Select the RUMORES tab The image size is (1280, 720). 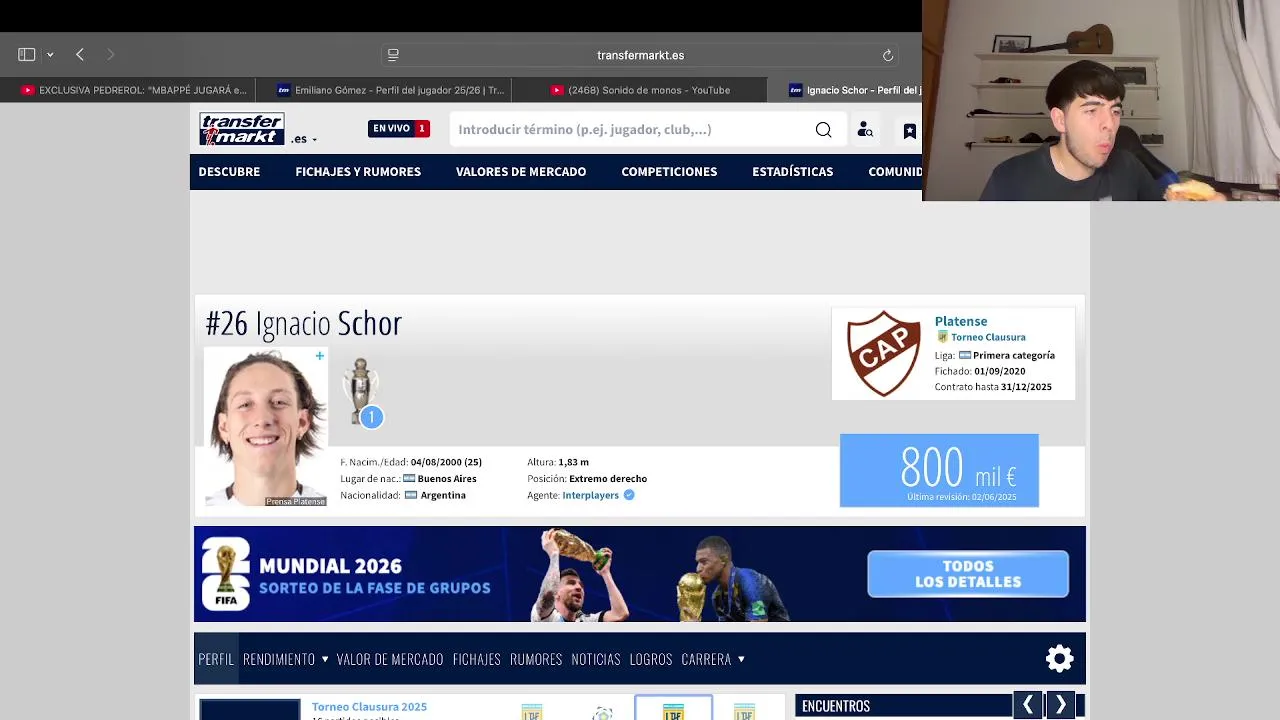point(536,659)
